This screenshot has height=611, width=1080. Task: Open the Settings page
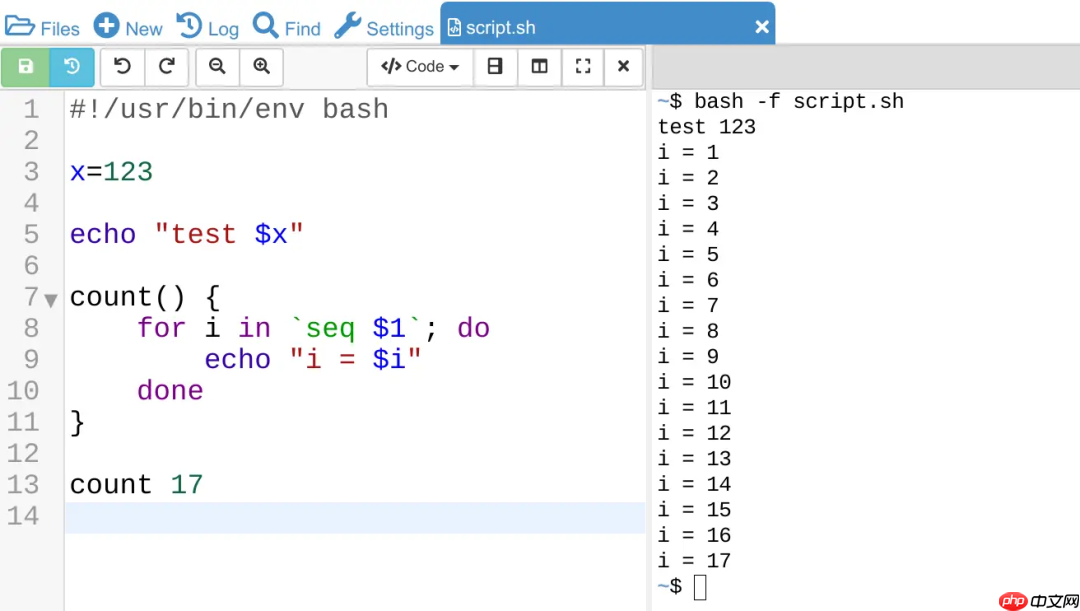coord(384,28)
